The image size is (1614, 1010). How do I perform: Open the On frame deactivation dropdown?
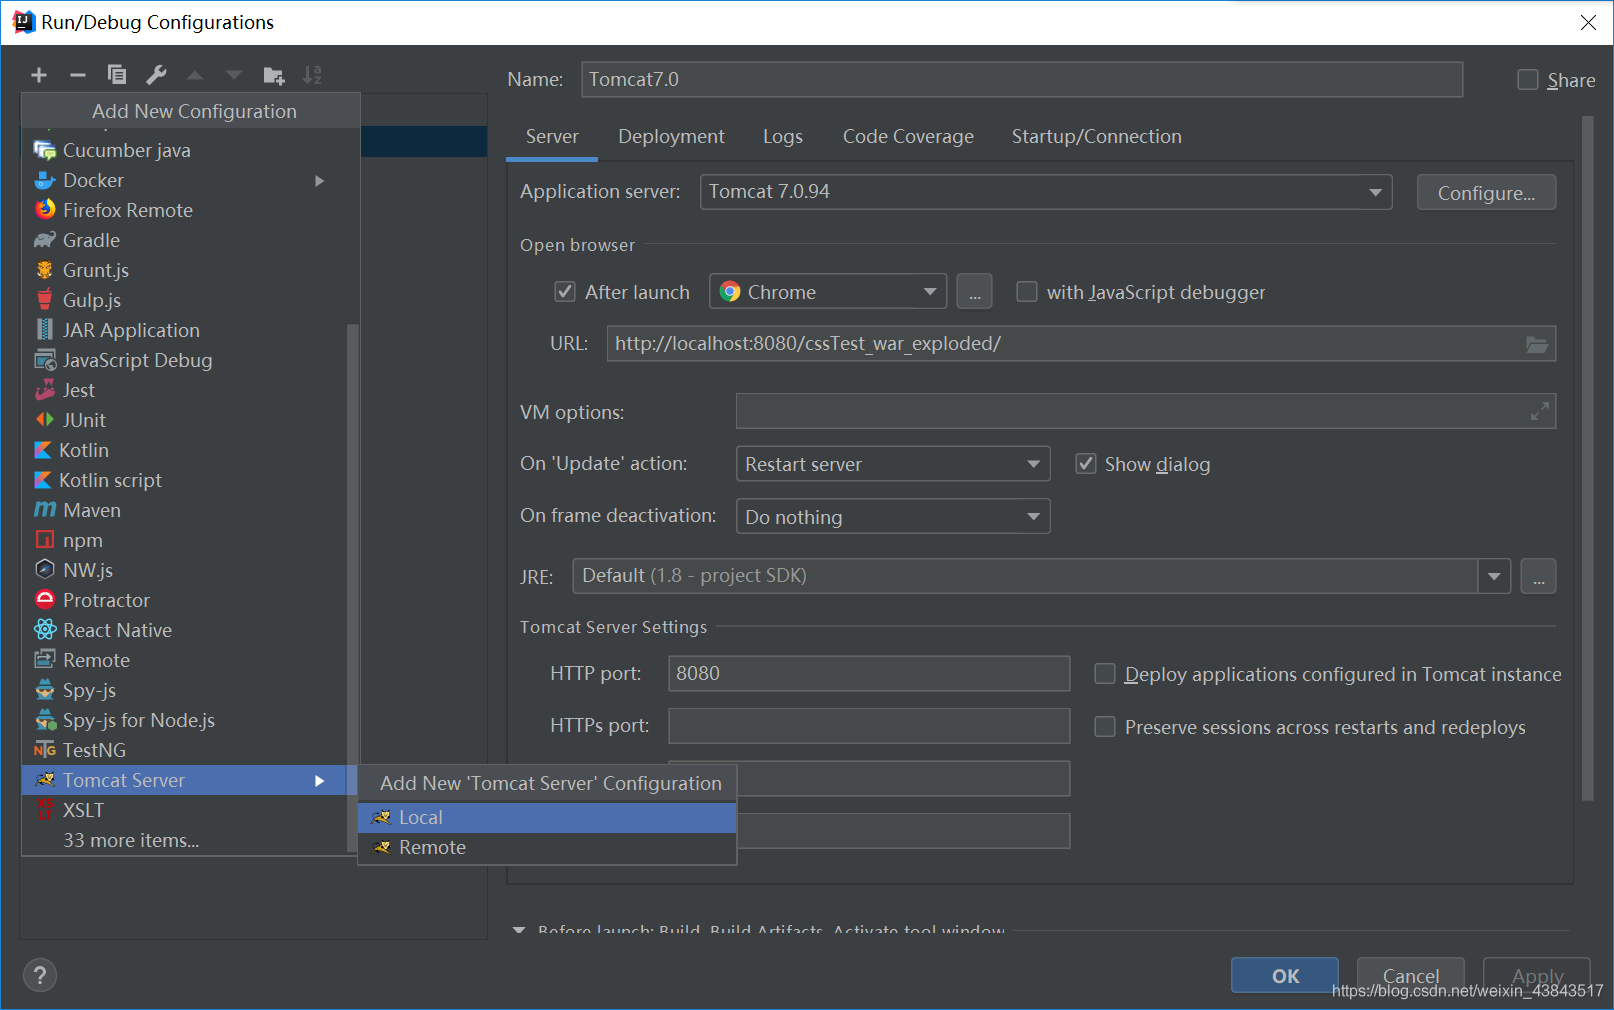tap(893, 517)
